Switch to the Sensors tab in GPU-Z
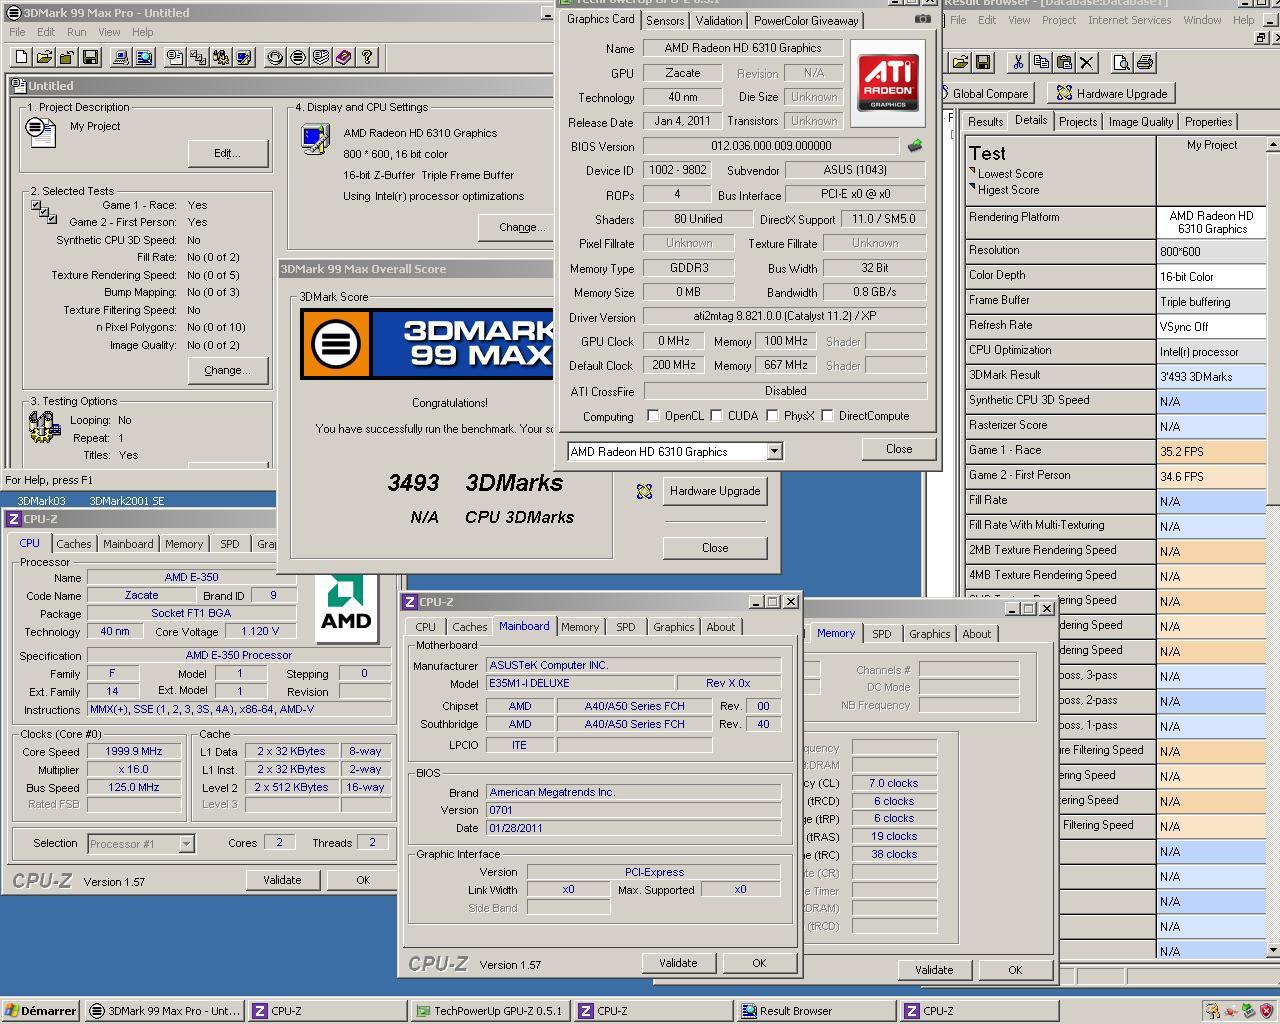1280x1024 pixels. (x=665, y=20)
